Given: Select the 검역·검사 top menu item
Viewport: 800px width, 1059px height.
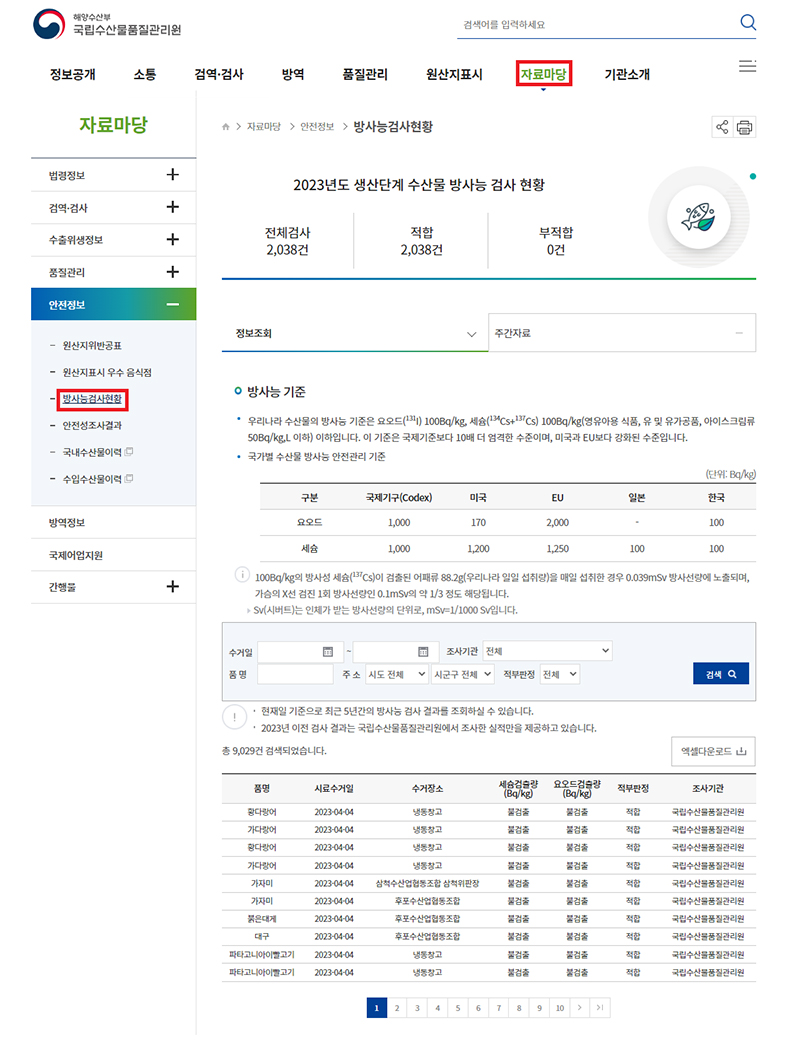Looking at the screenshot, I should click(218, 74).
